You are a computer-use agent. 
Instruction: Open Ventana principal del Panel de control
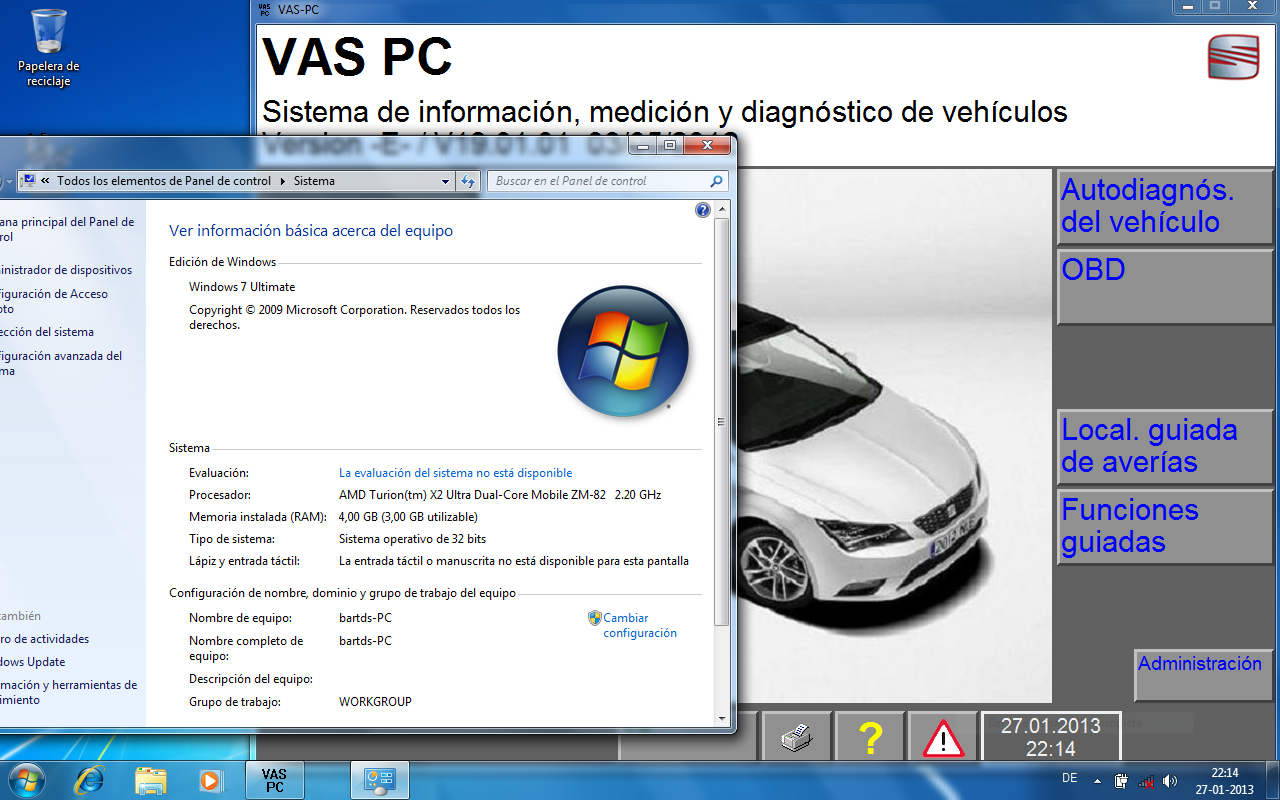[67, 229]
